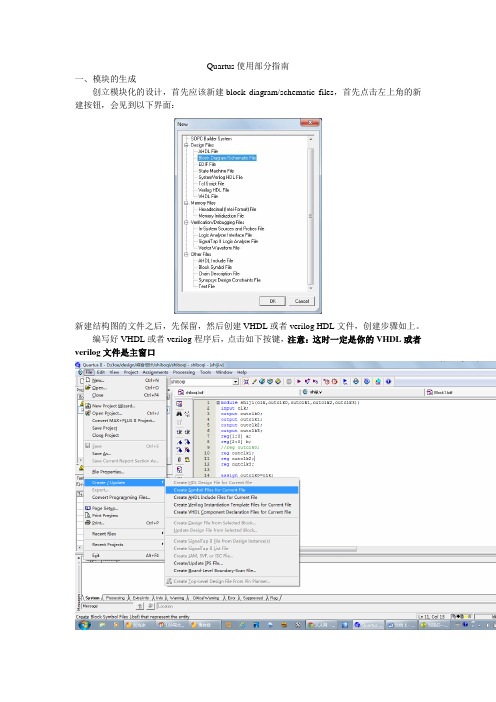Select the Error messages tab
The width and height of the screenshot is (496, 702).
click(231, 598)
